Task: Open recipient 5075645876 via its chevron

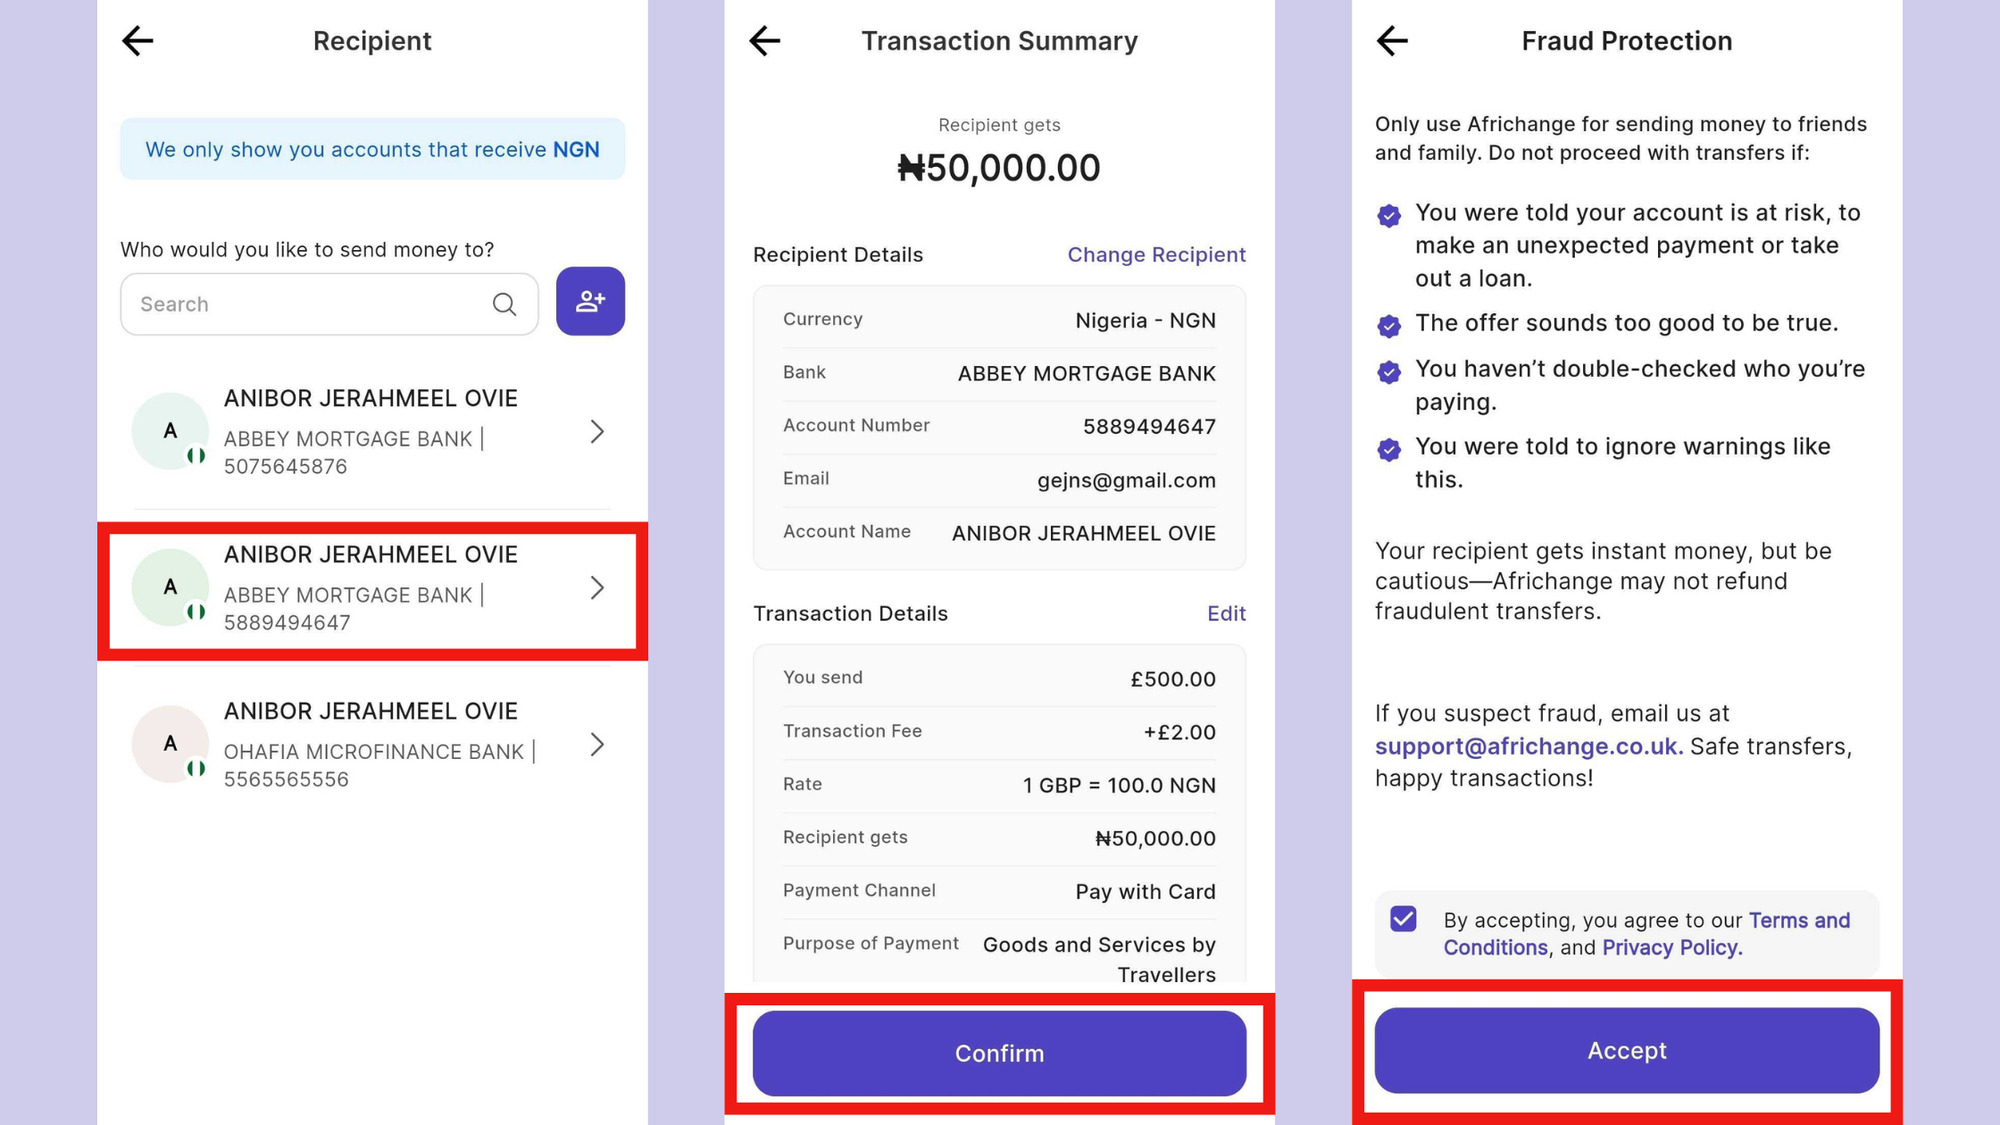Action: coord(597,431)
